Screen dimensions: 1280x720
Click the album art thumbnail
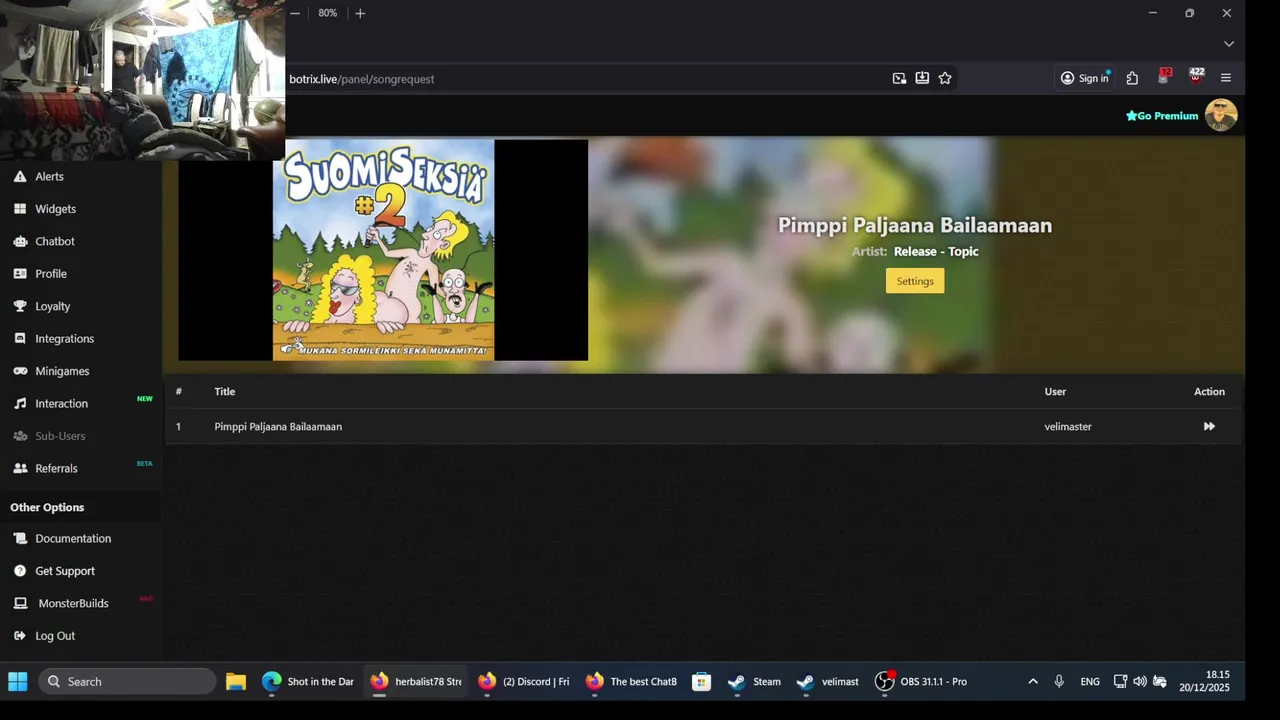[x=383, y=250]
